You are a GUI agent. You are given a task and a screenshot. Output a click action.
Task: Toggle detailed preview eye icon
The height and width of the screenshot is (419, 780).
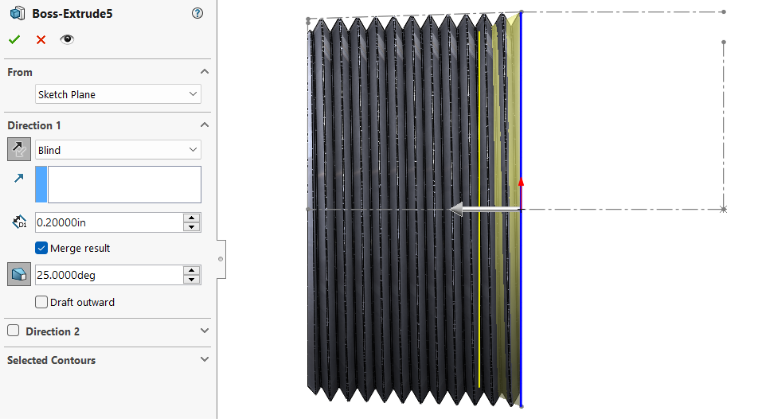pyautogui.click(x=67, y=39)
